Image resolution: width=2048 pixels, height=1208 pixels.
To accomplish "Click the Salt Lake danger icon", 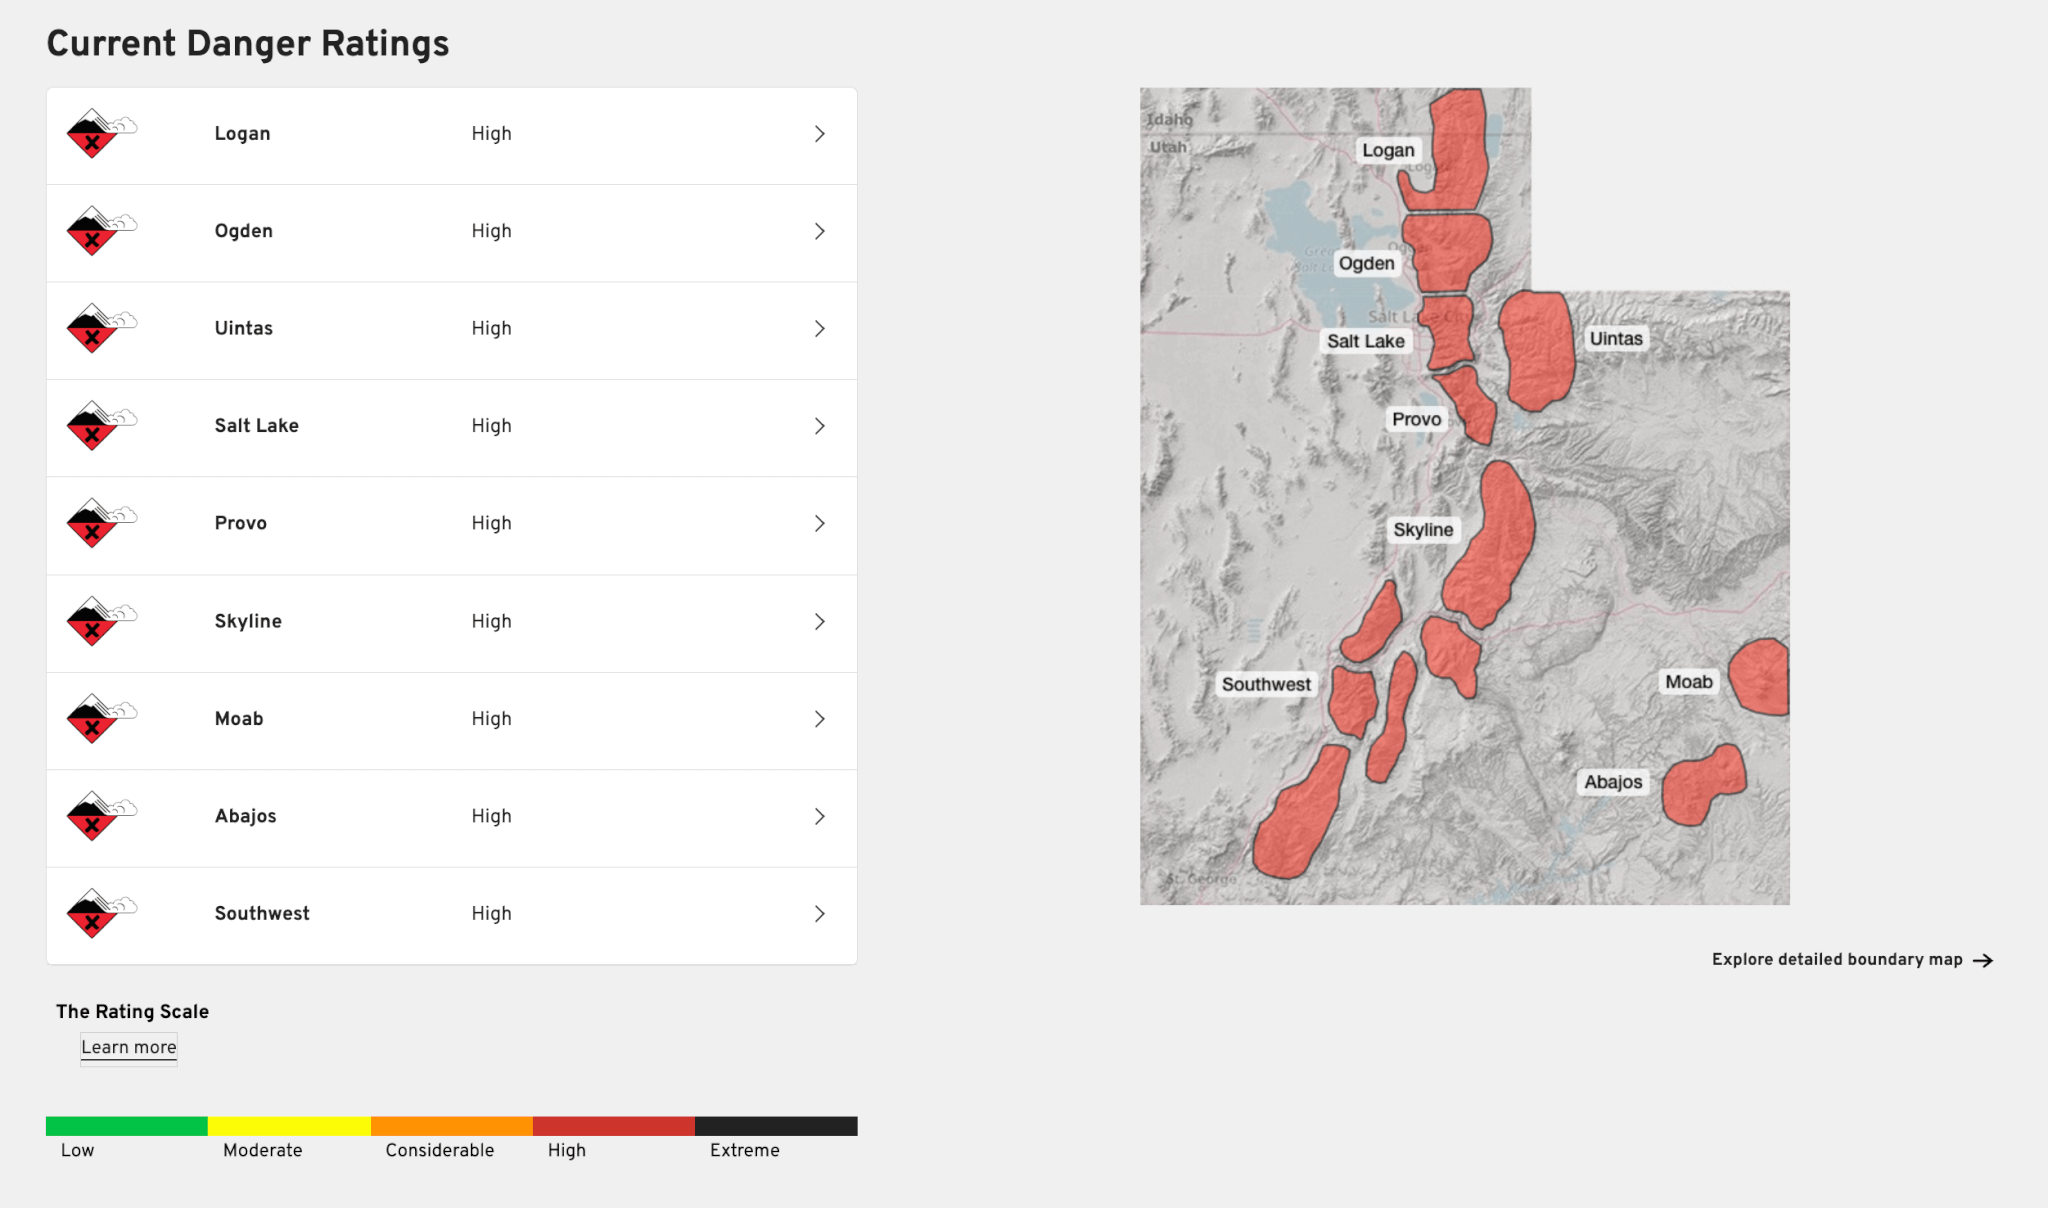I will tap(98, 426).
